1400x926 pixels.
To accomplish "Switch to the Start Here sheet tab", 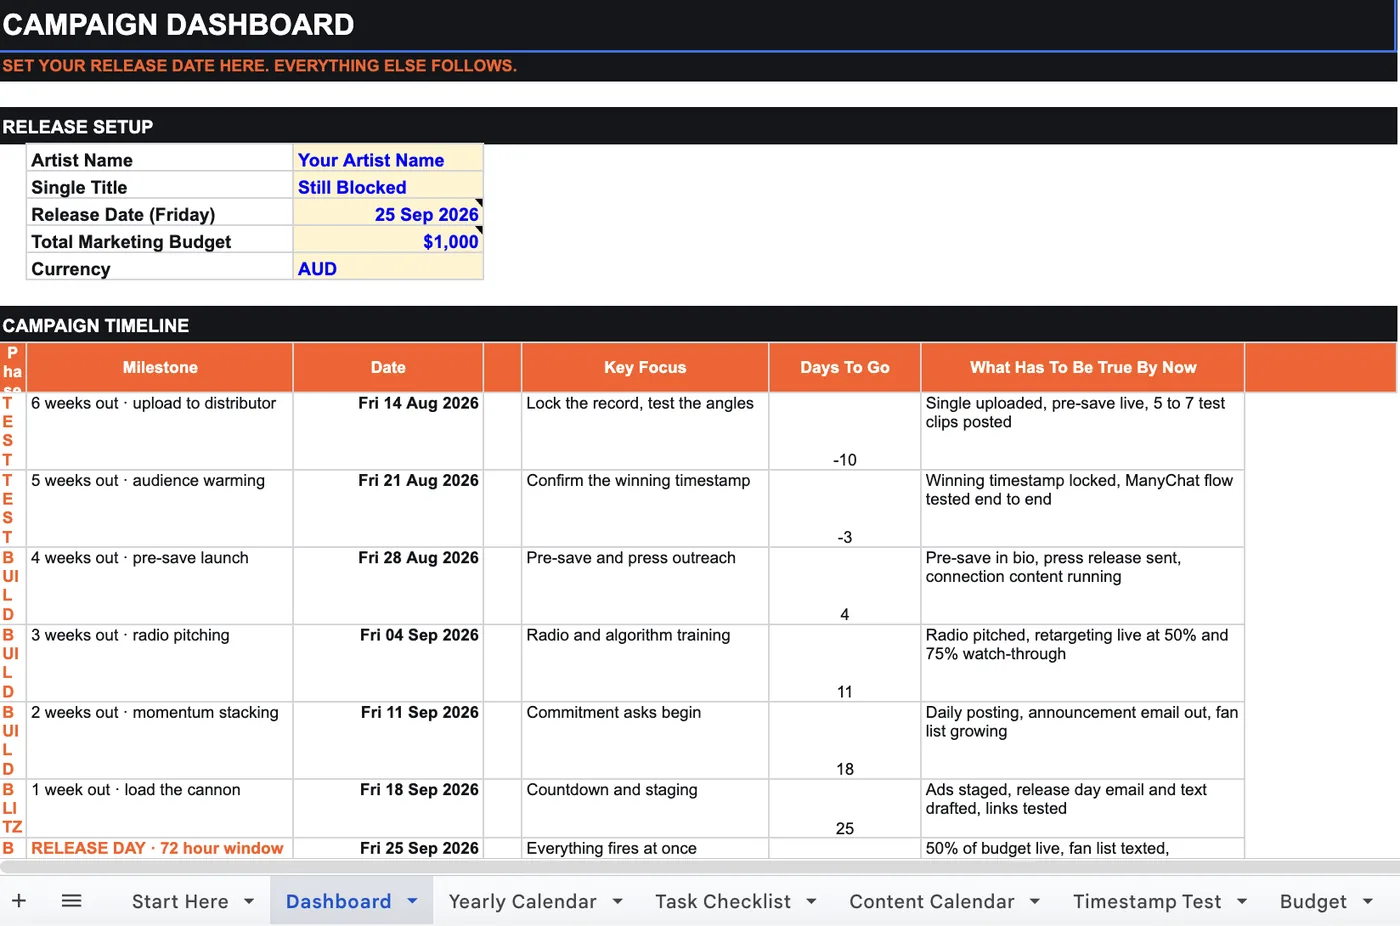I will click(x=180, y=901).
